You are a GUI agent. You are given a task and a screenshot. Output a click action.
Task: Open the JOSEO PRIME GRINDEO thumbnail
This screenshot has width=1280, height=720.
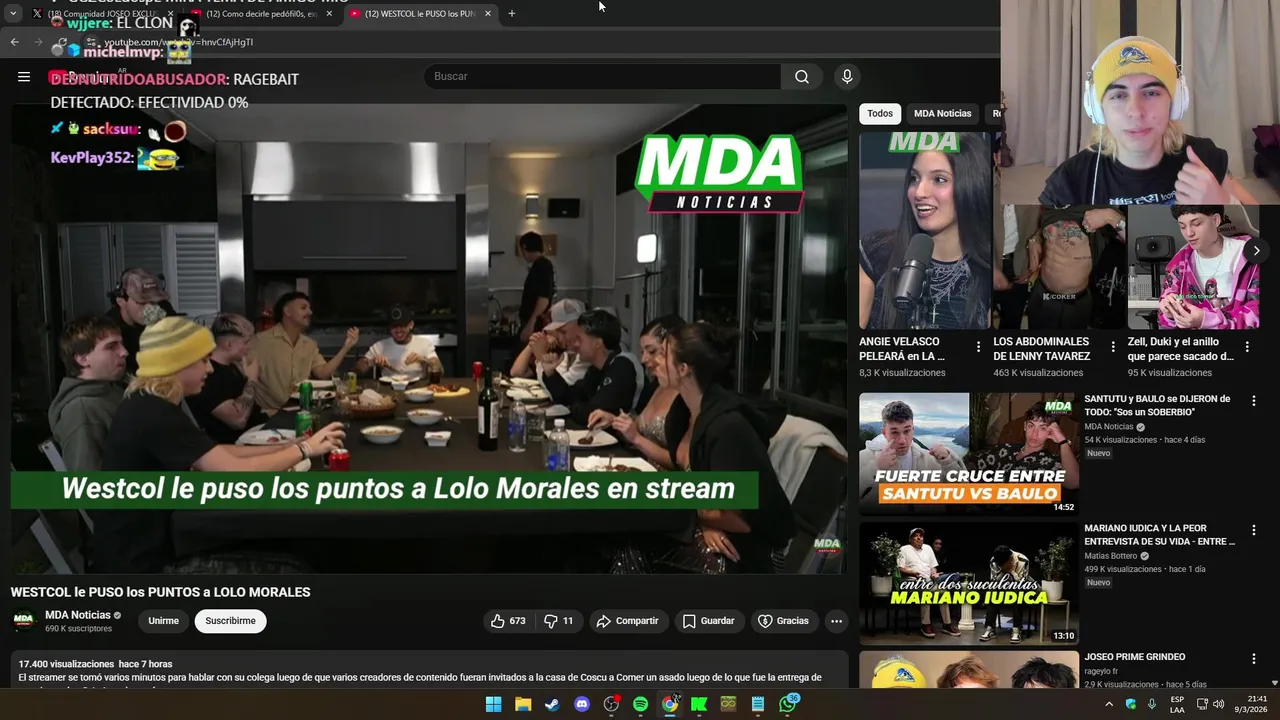(x=969, y=670)
